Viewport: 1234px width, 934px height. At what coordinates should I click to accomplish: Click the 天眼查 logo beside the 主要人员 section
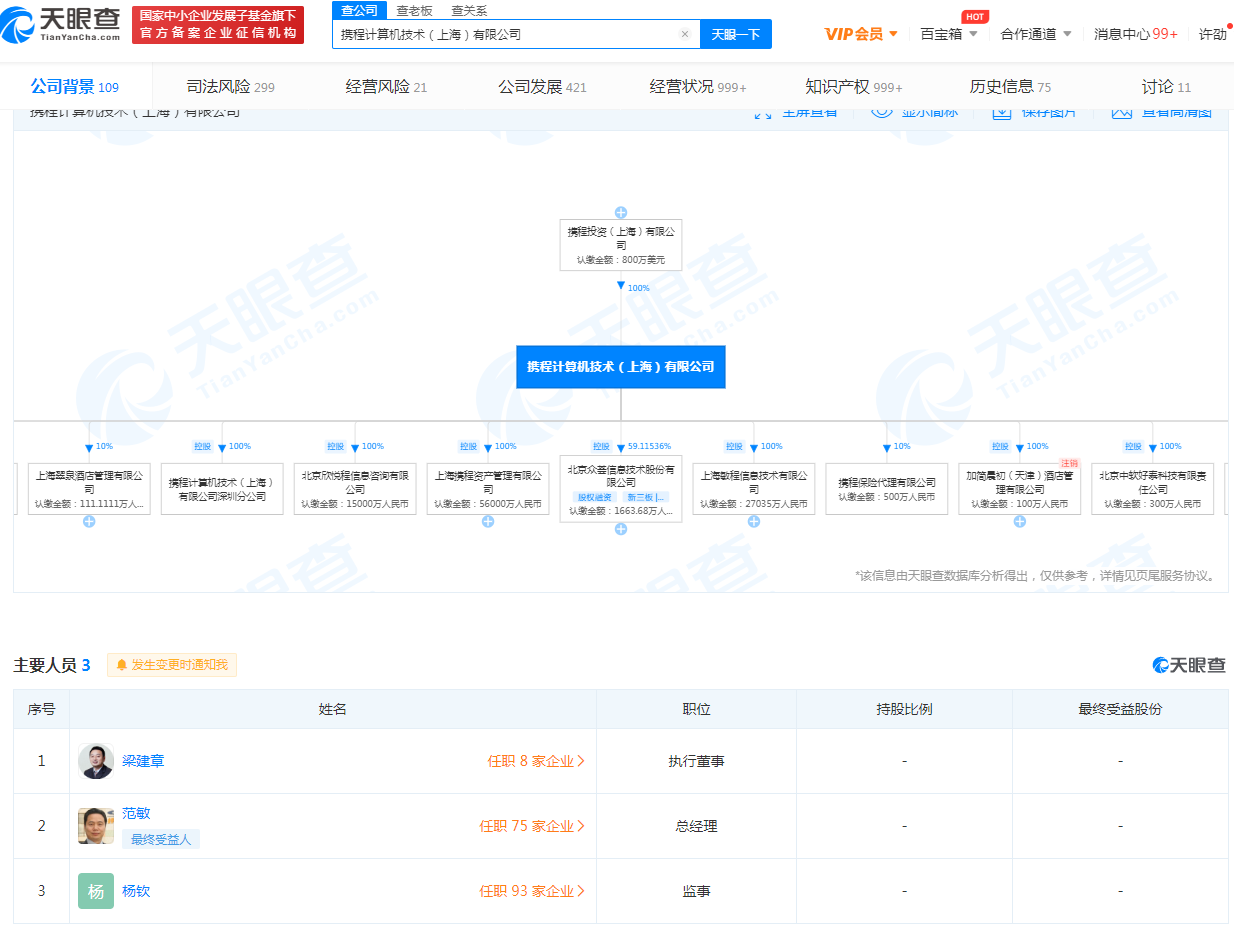(1189, 665)
